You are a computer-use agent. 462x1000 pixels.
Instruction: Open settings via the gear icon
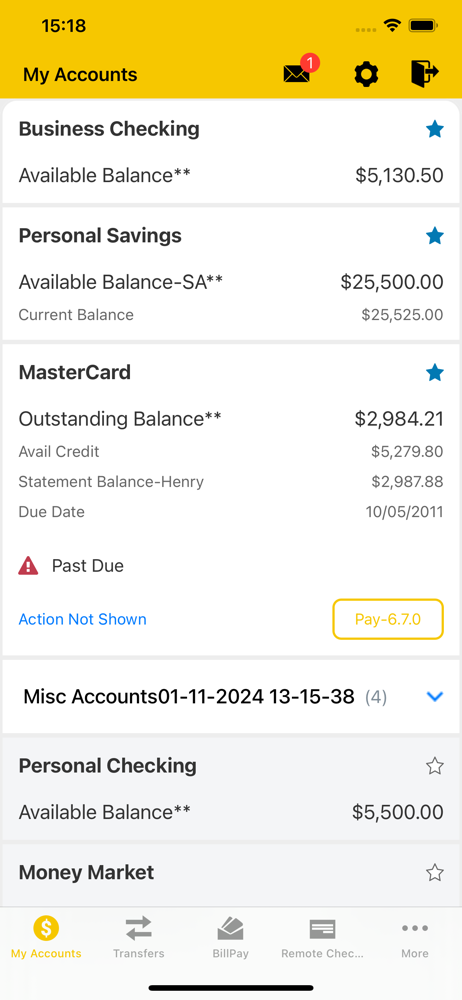click(366, 75)
